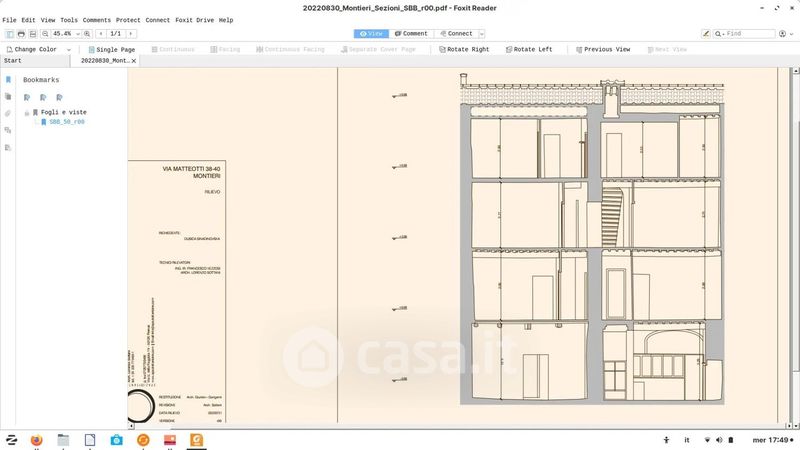Switch to the Start tab
This screenshot has width=800, height=450.
tap(13, 61)
